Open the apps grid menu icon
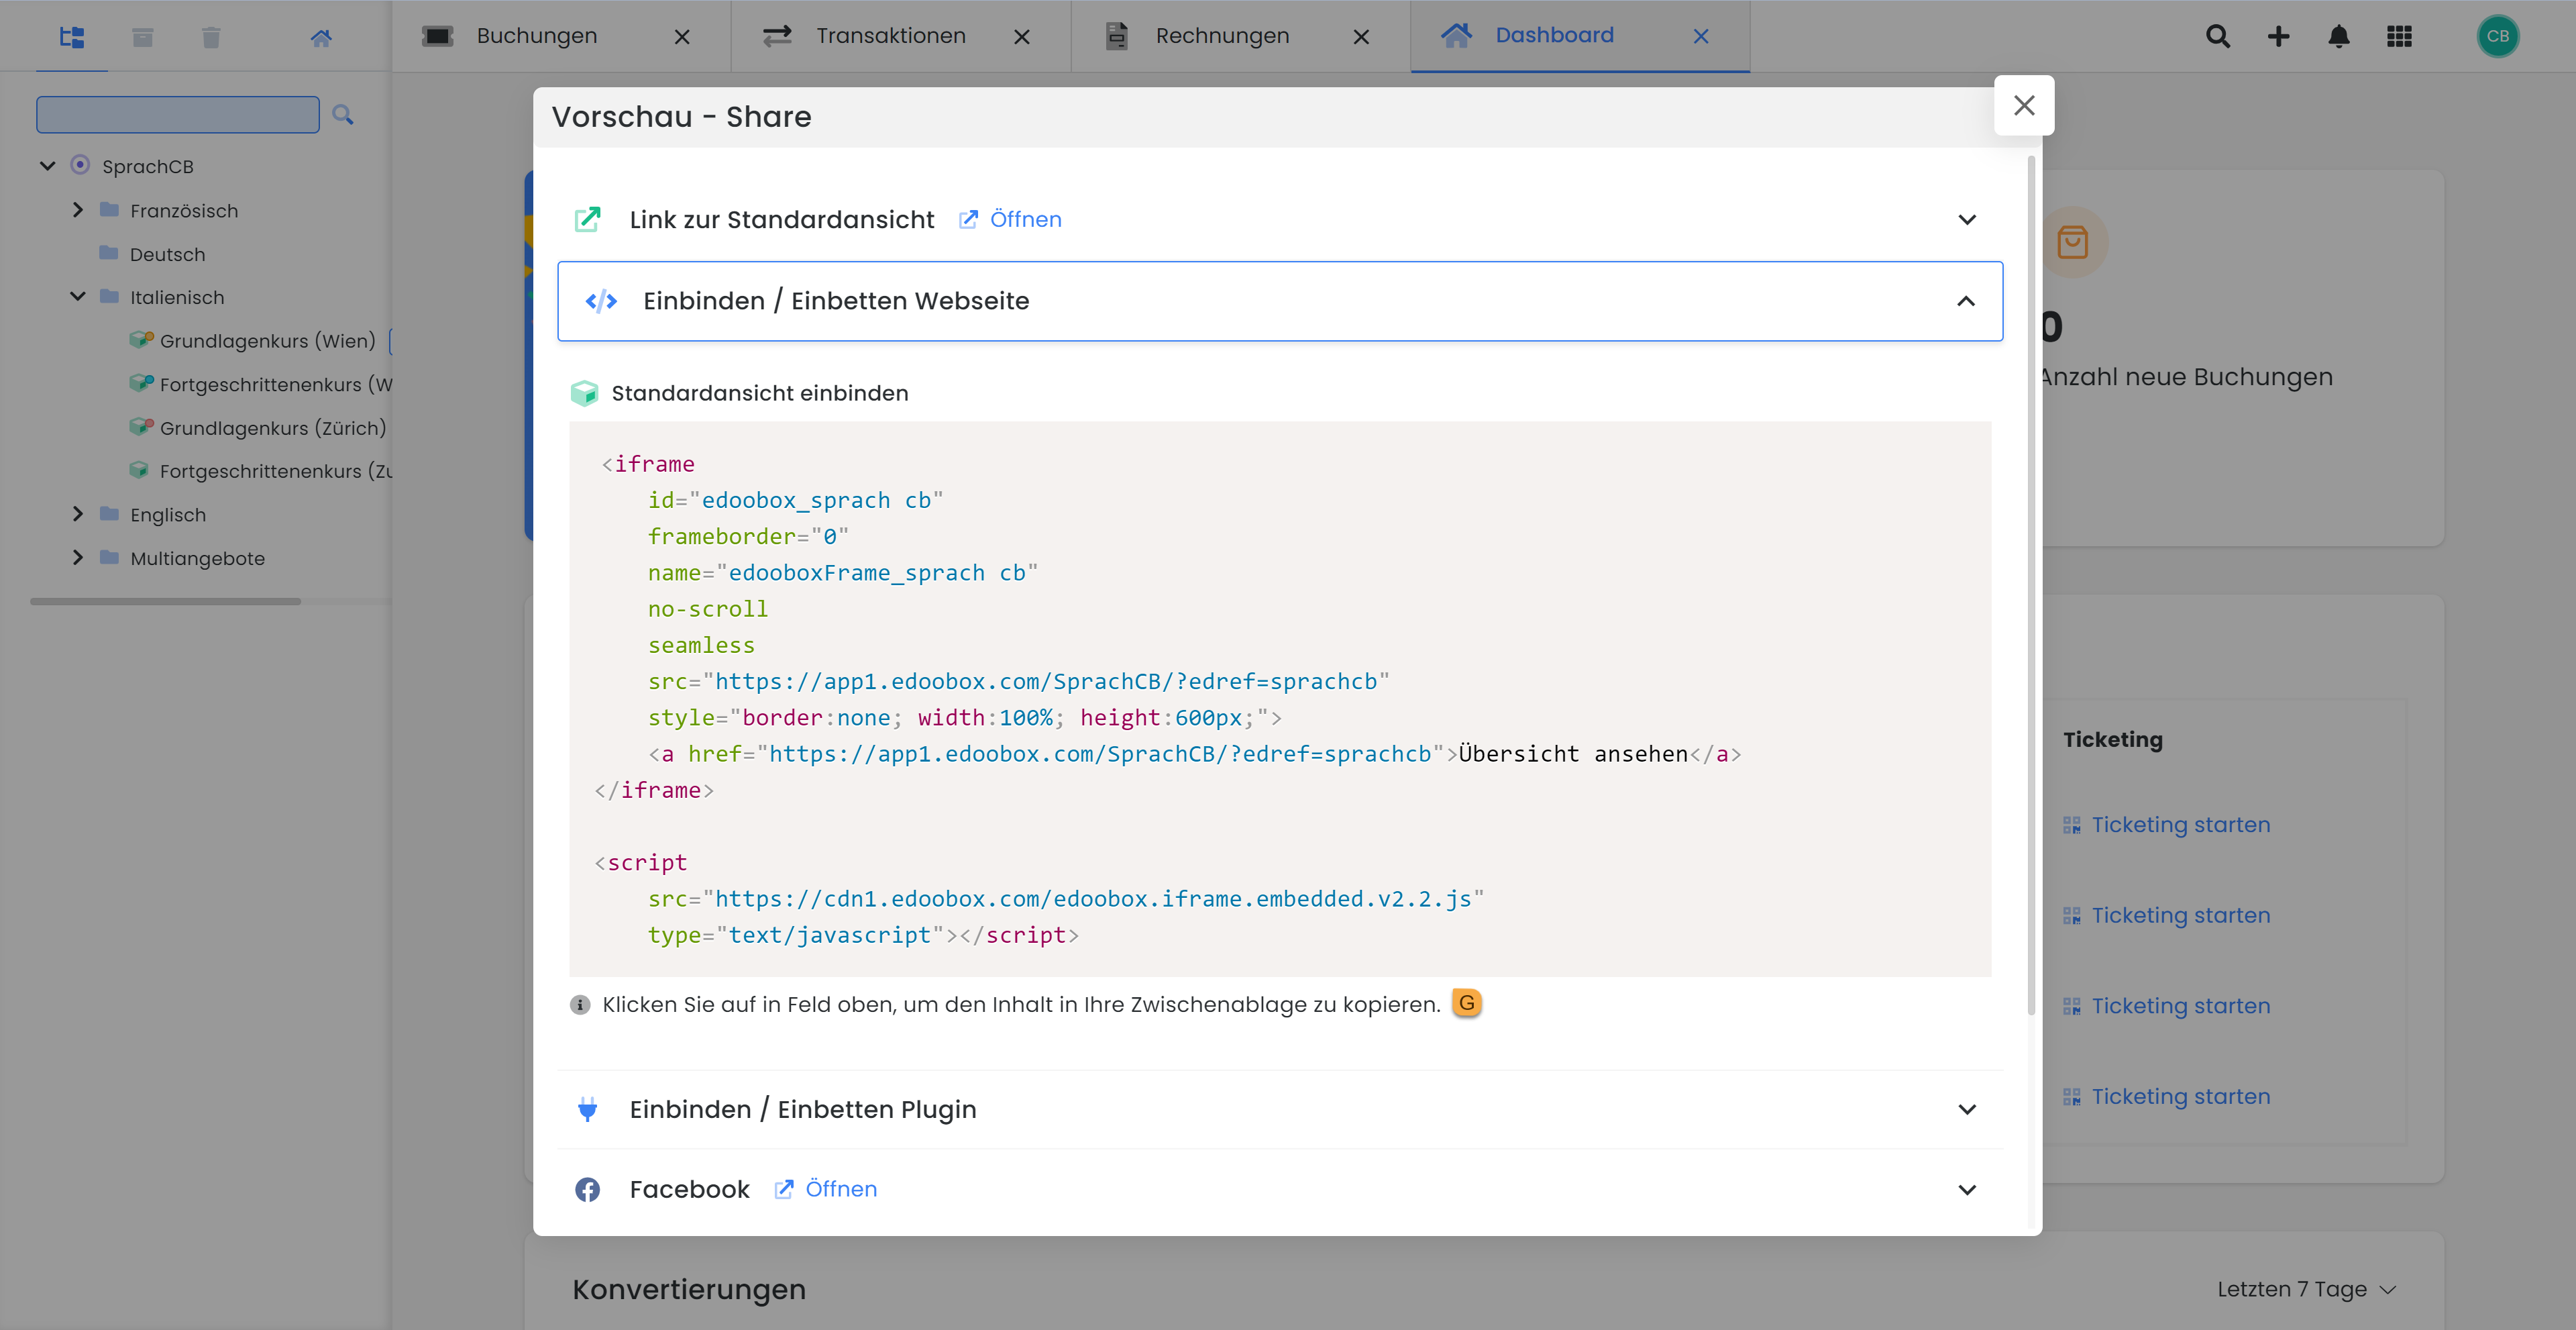This screenshot has height=1330, width=2576. coord(2399,36)
